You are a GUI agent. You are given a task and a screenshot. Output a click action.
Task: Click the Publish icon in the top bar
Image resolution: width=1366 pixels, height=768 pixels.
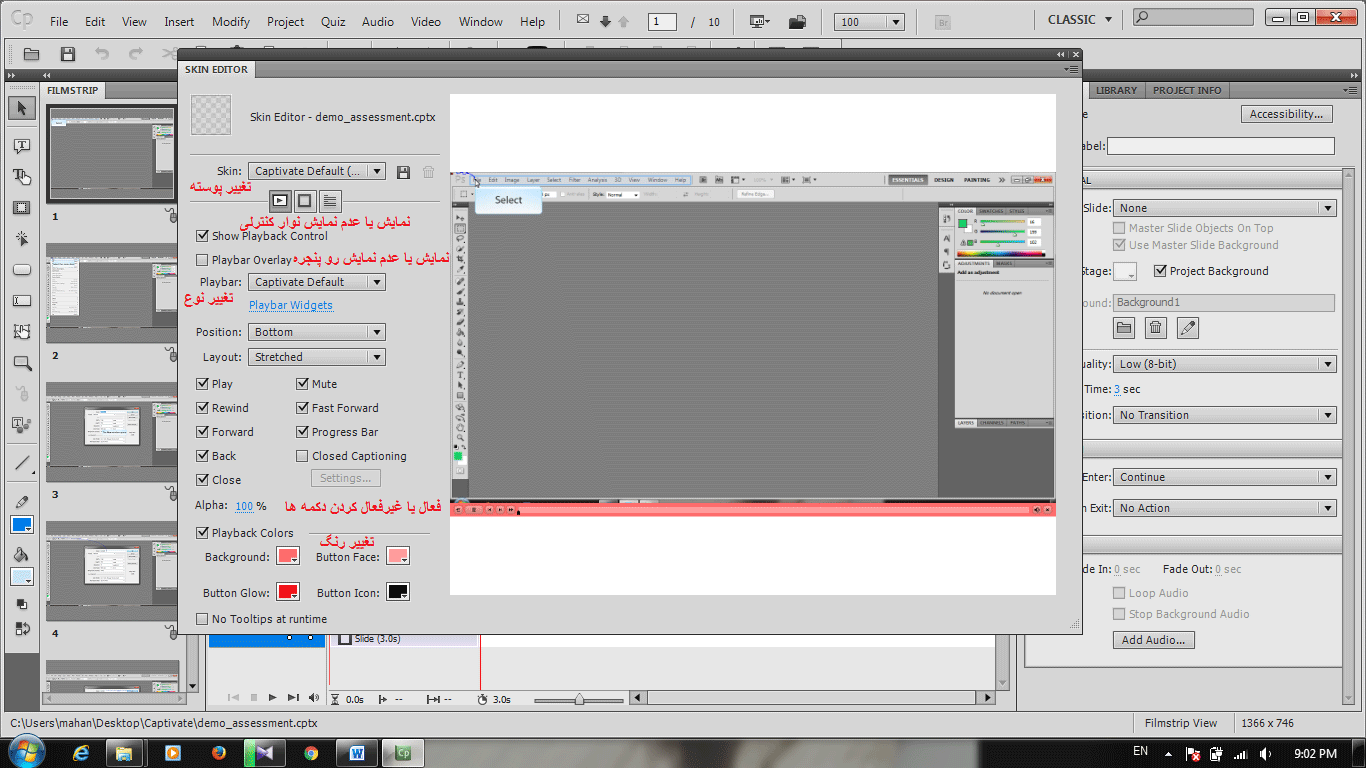point(797,21)
